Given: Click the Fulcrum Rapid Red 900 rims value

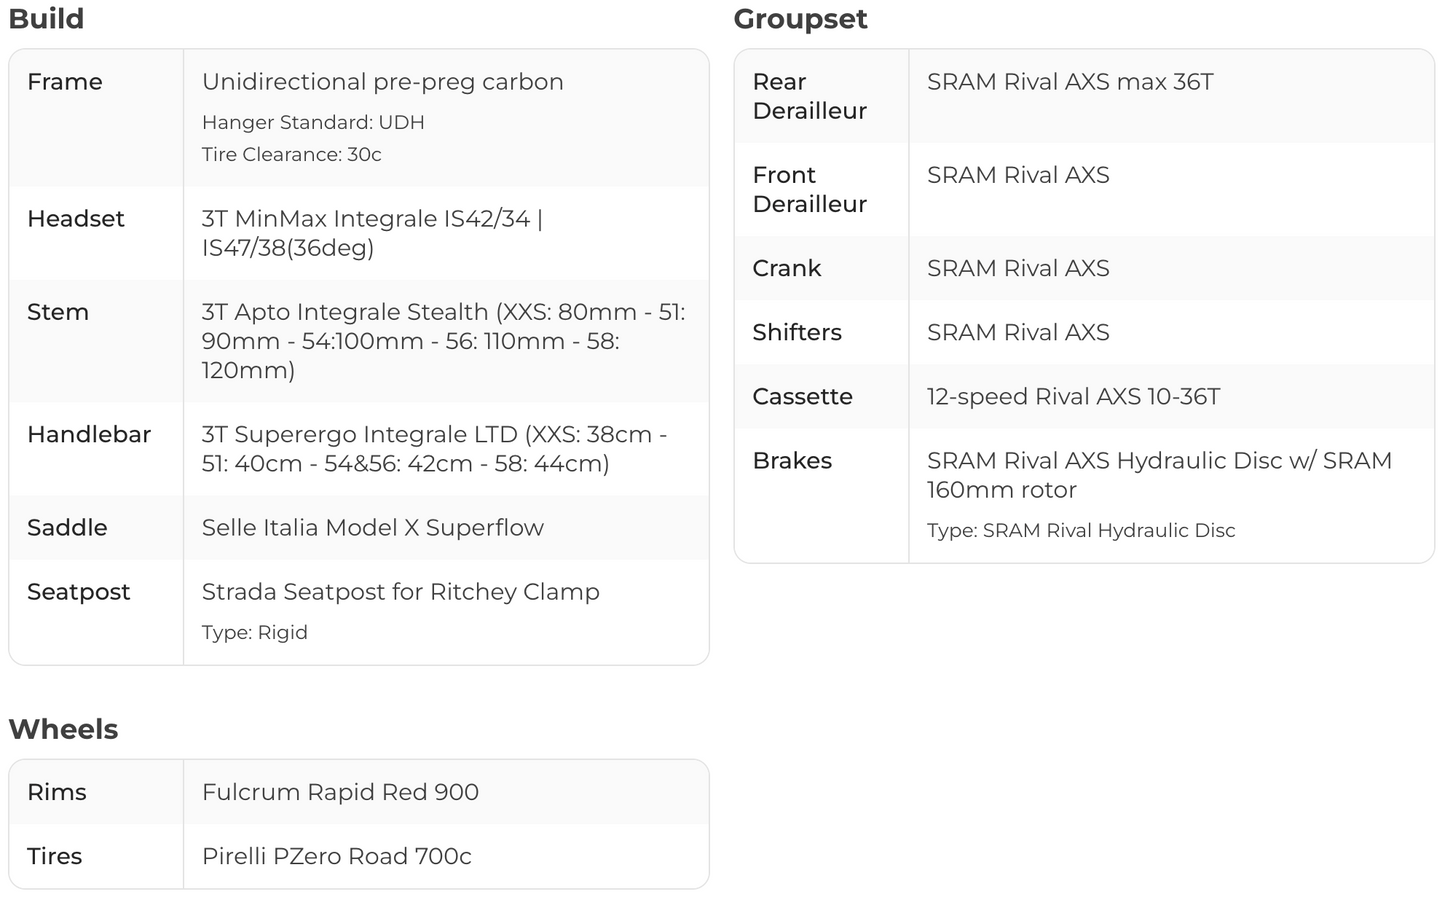Looking at the screenshot, I should 340,792.
